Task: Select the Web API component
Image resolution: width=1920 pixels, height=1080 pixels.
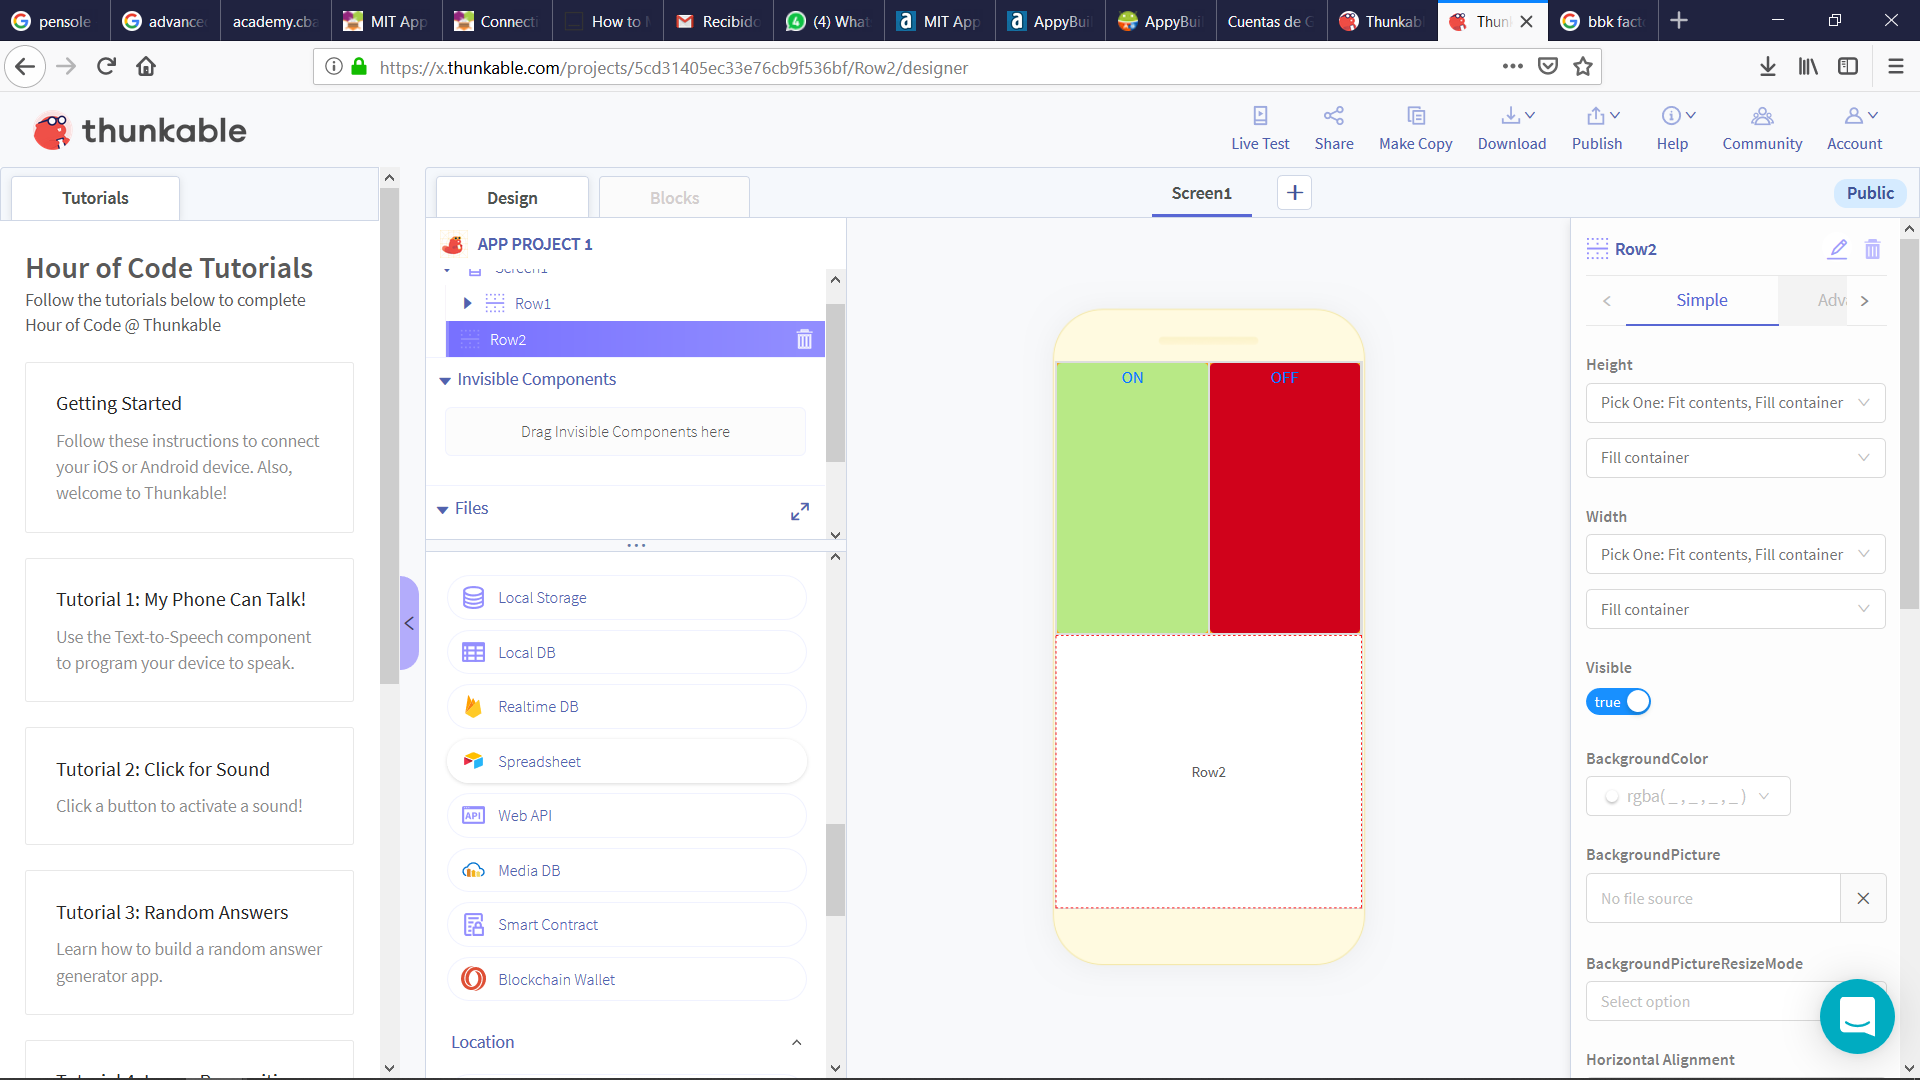Action: (x=625, y=815)
